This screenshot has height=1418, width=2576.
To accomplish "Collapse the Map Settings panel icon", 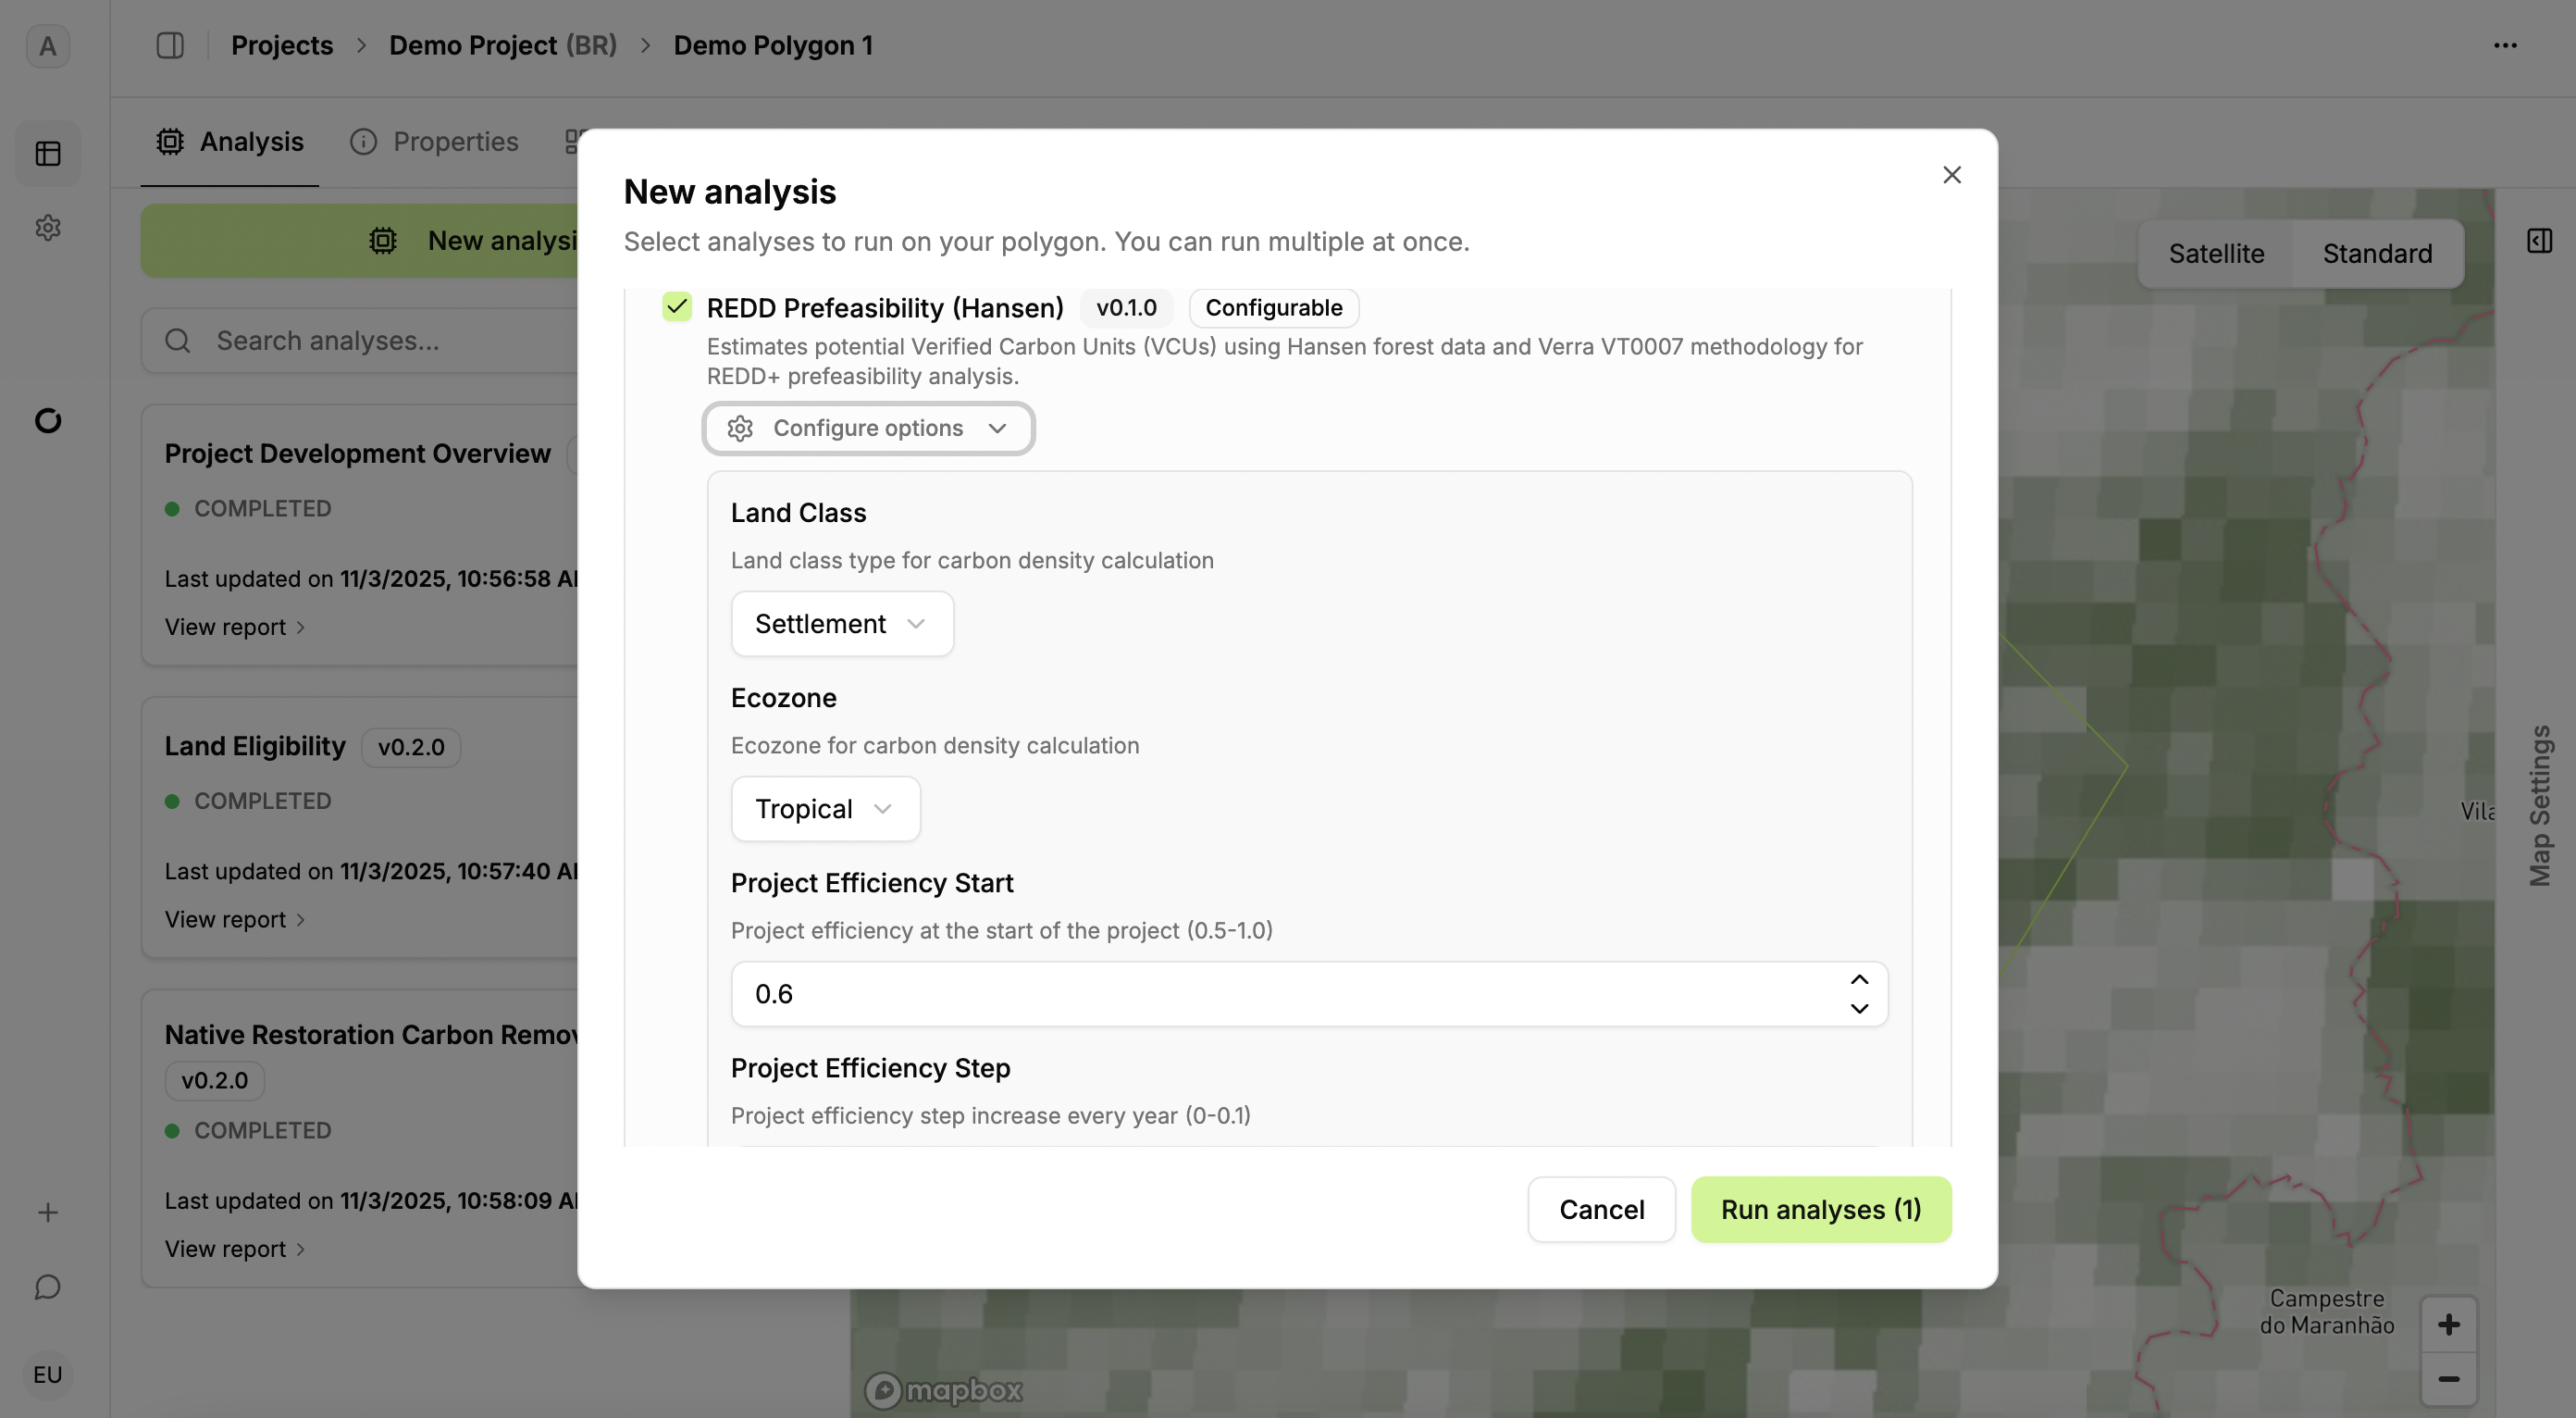I will [x=2539, y=241].
